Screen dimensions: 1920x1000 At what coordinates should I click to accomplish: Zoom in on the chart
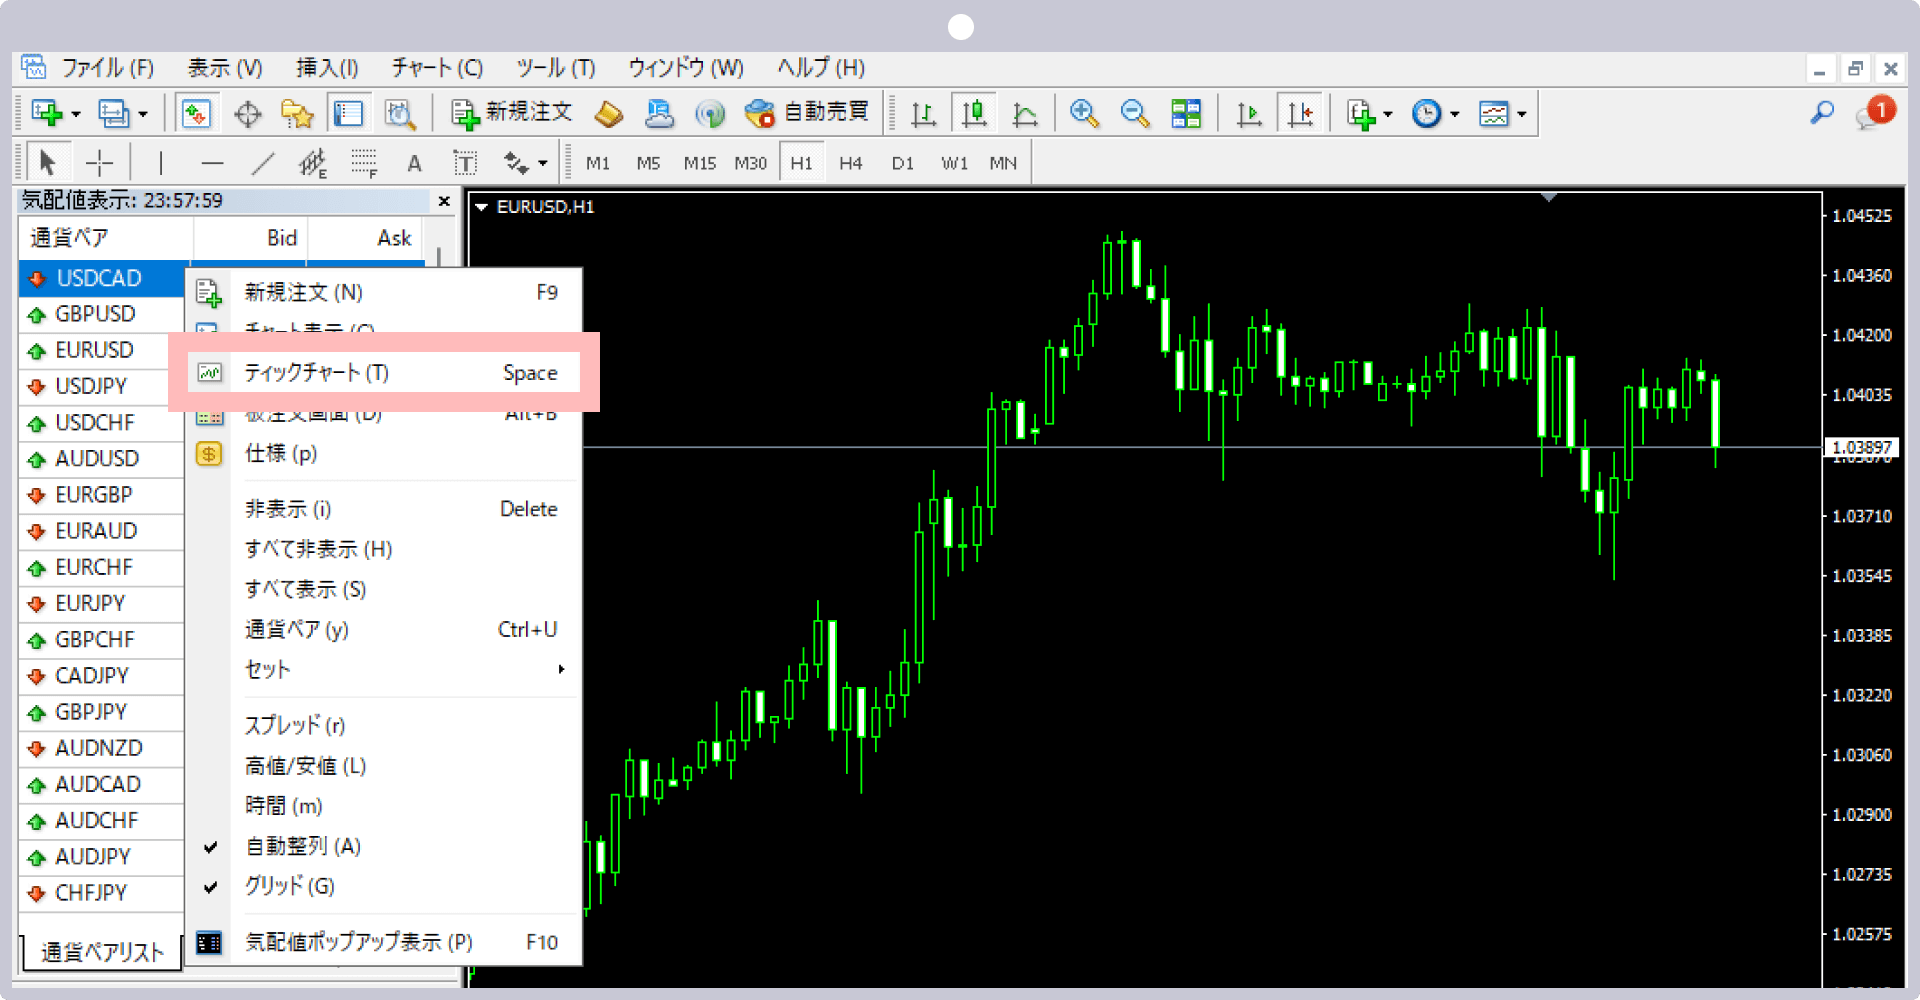click(1084, 113)
